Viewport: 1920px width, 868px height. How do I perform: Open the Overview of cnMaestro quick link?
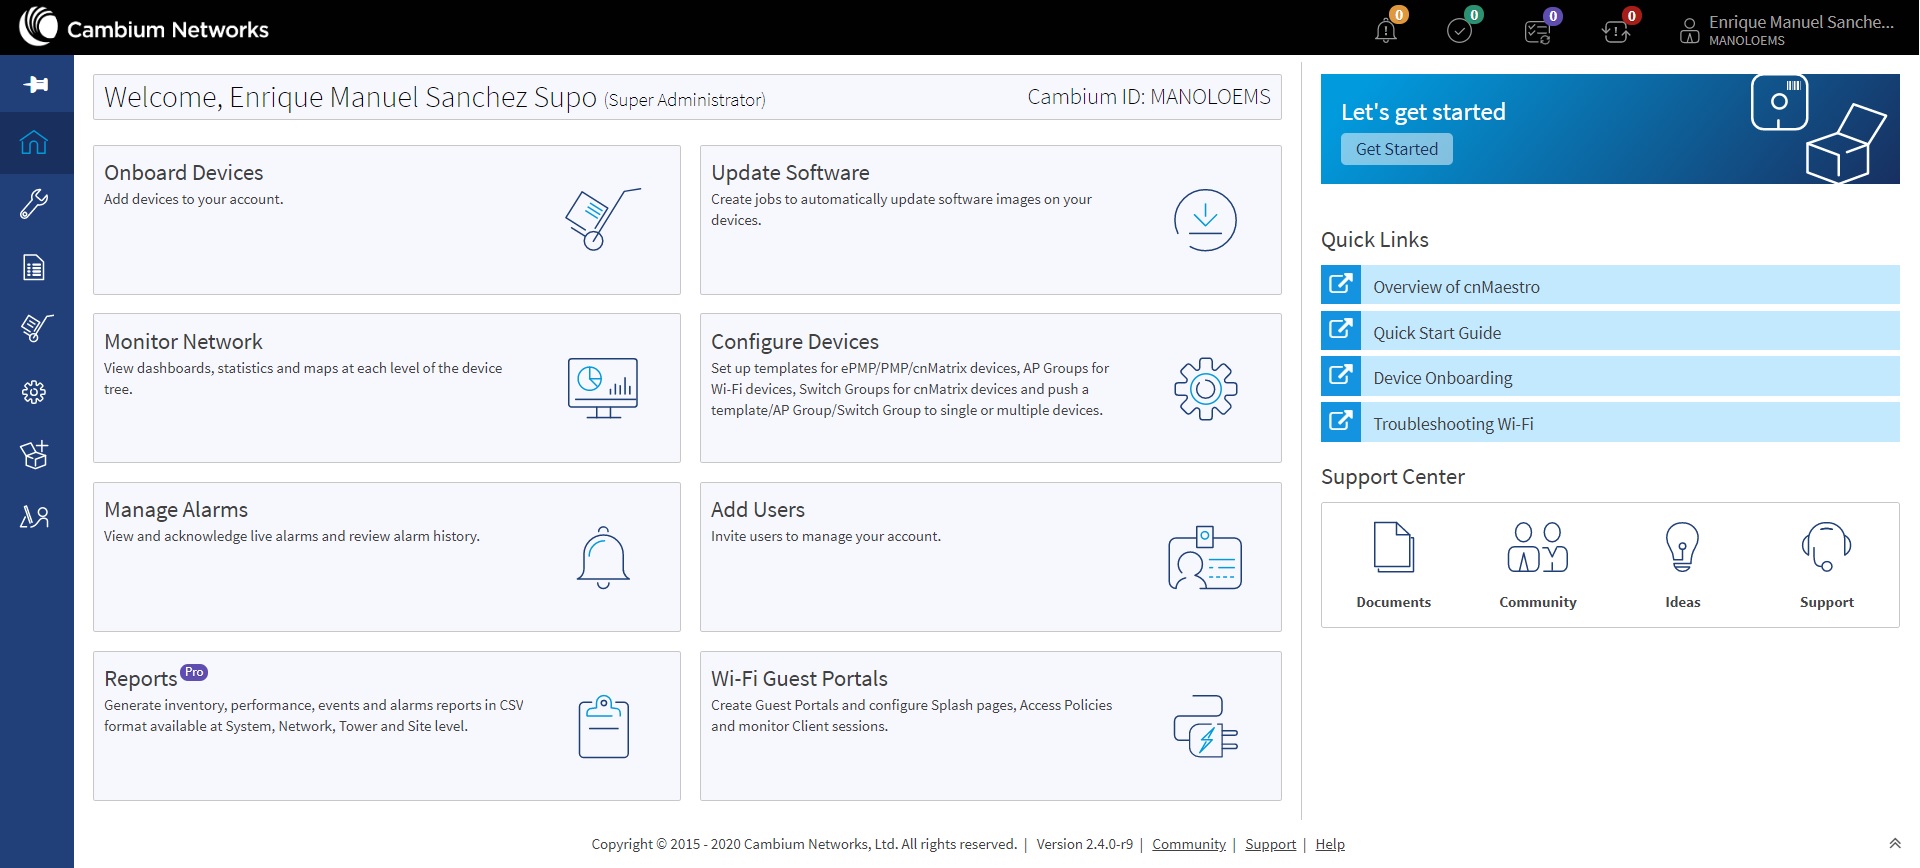point(1610,284)
